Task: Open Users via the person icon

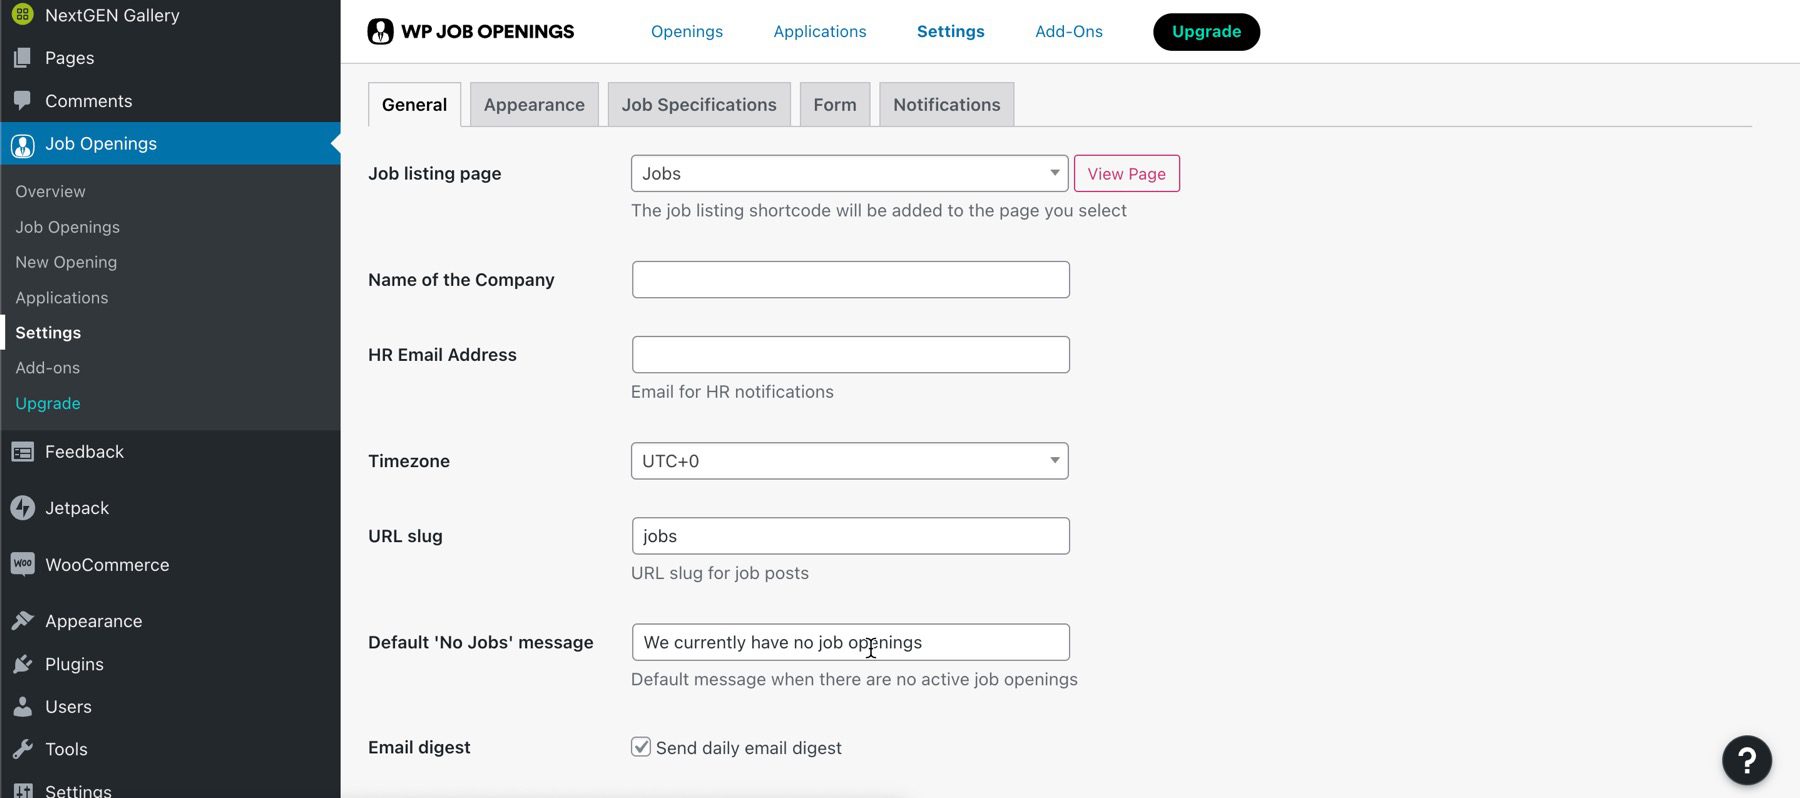Action: (21, 706)
